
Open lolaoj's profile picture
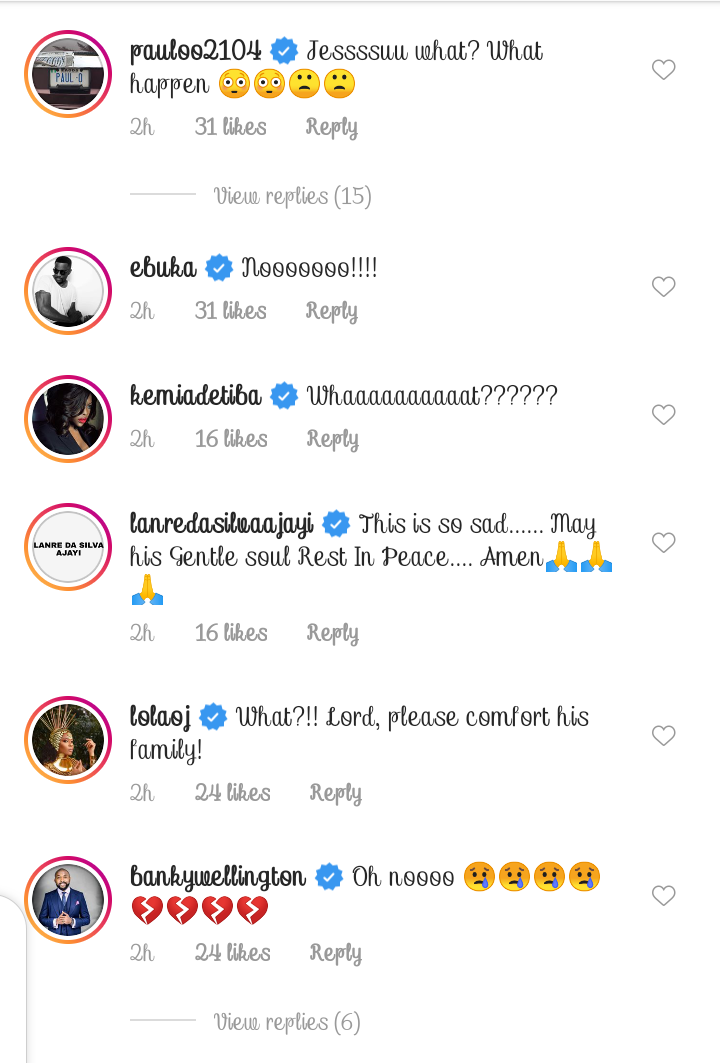tap(68, 740)
